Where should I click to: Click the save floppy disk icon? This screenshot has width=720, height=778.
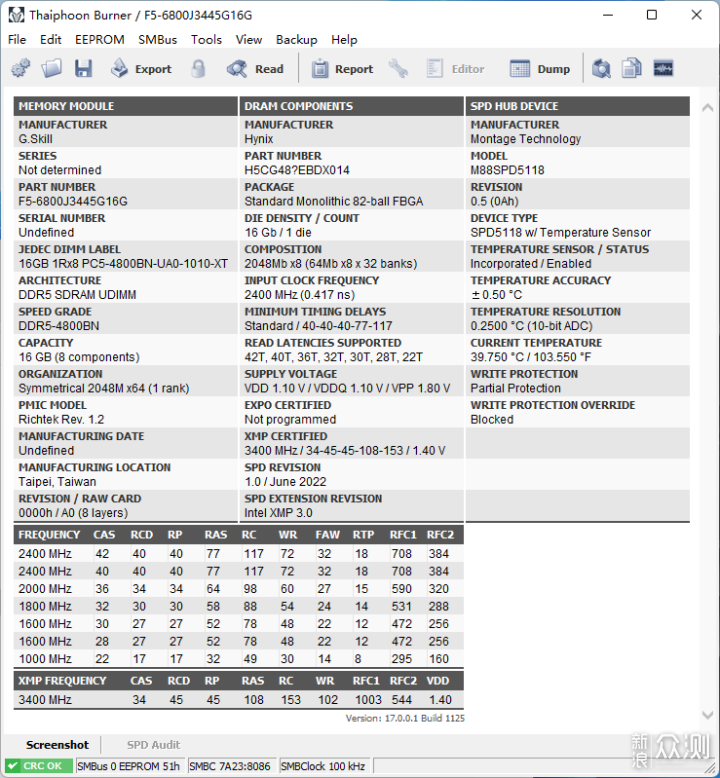point(83,68)
